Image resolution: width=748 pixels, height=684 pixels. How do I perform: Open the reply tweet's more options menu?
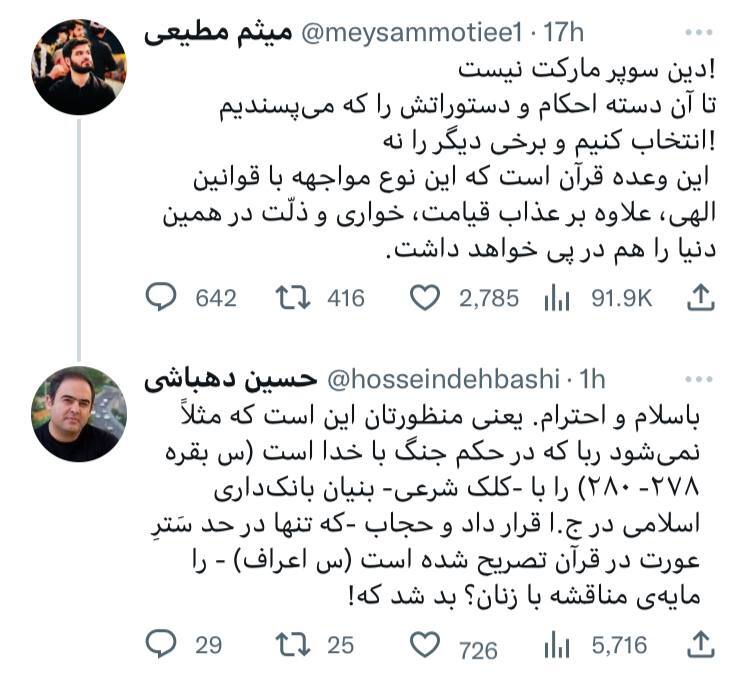[x=702, y=380]
